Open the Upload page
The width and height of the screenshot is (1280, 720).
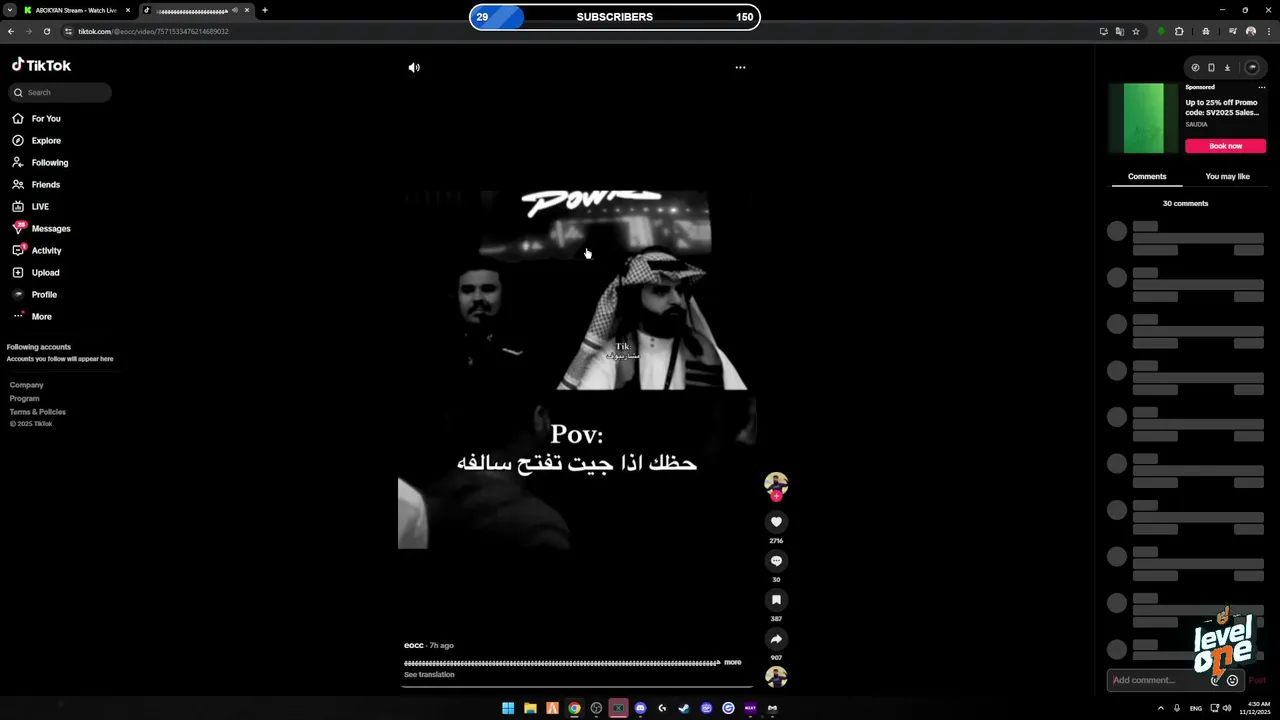tap(45, 273)
